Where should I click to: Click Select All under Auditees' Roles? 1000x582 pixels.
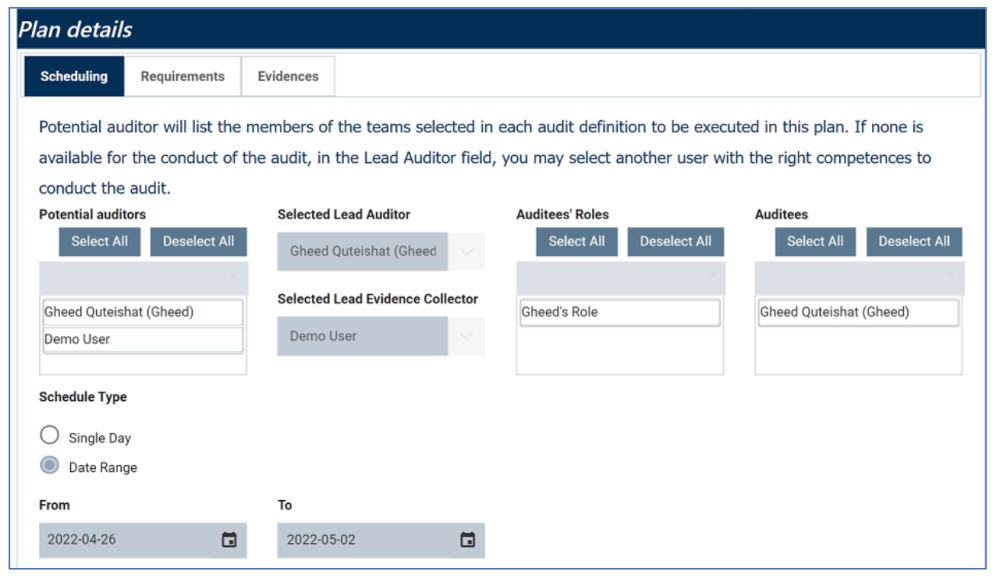[x=577, y=242]
